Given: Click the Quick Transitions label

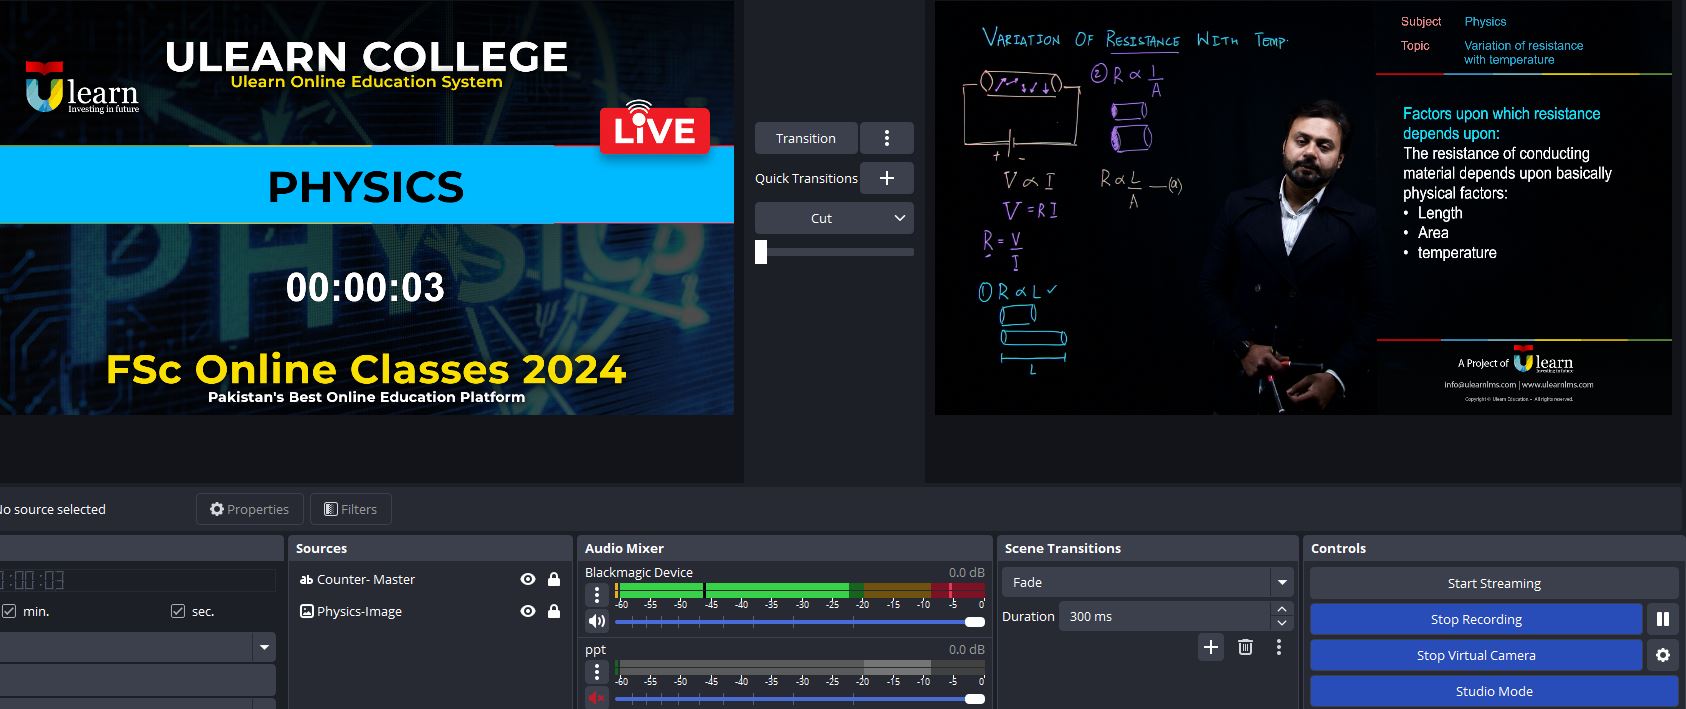Looking at the screenshot, I should coord(806,178).
